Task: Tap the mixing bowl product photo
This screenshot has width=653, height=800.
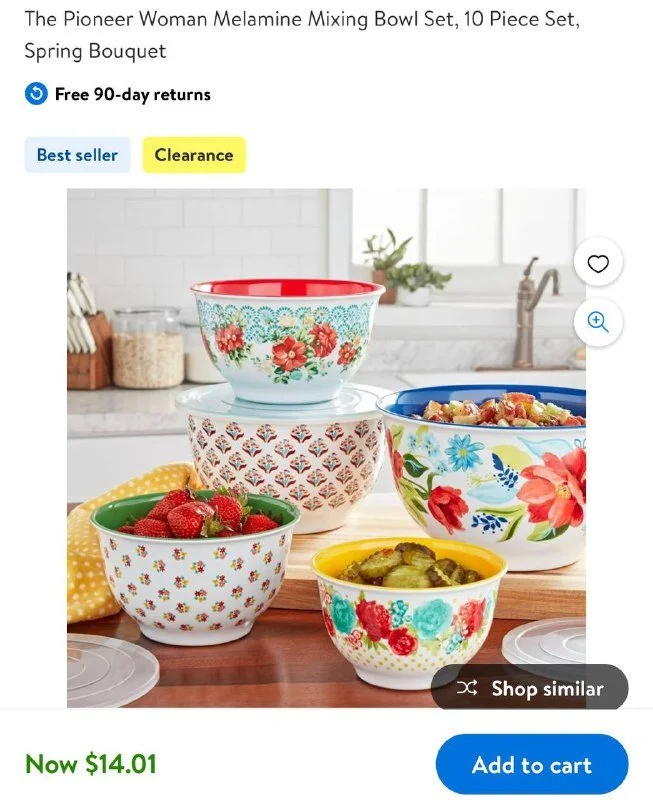Action: (326, 448)
